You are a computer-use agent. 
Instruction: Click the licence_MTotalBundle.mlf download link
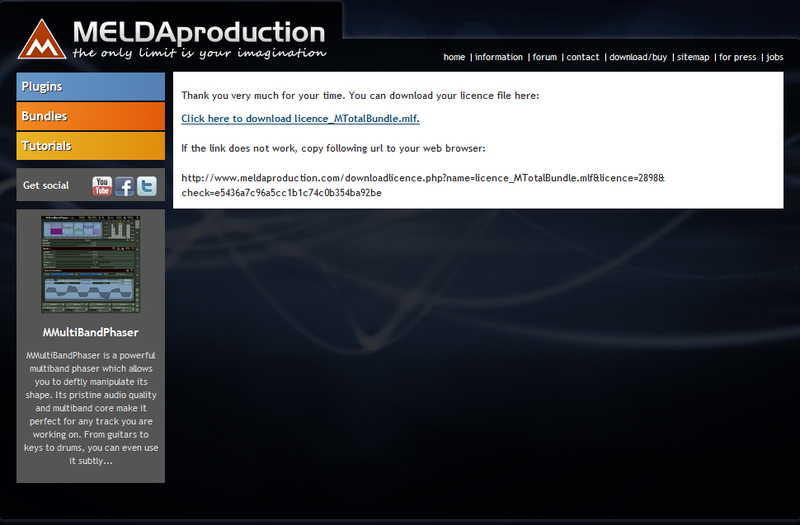click(301, 118)
